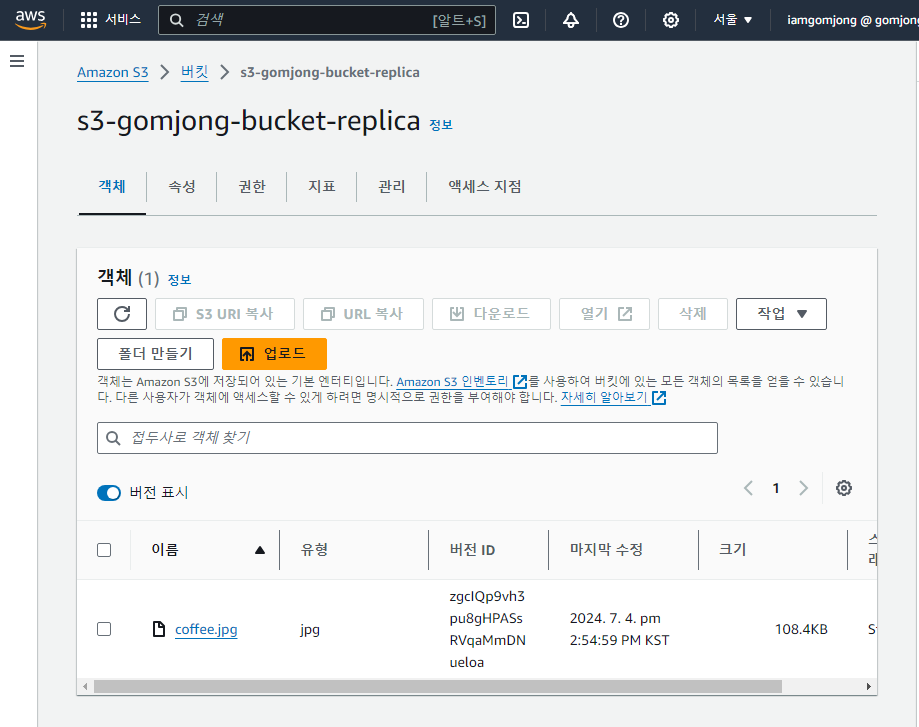Click the 2024. 7. 4. pm date cell
The height and width of the screenshot is (727, 919).
click(620, 629)
